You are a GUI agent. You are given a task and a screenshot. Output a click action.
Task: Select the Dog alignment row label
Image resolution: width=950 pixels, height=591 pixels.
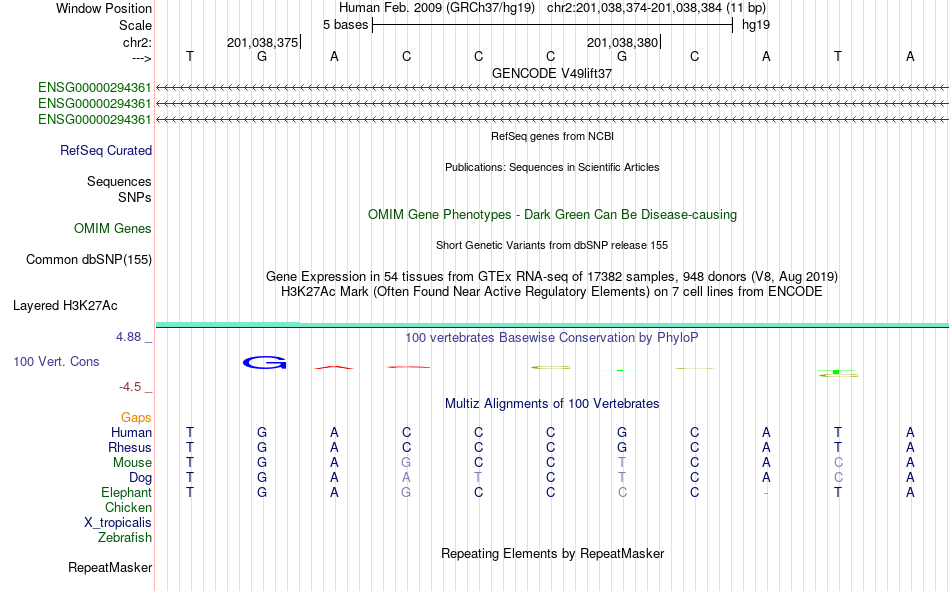(141, 478)
